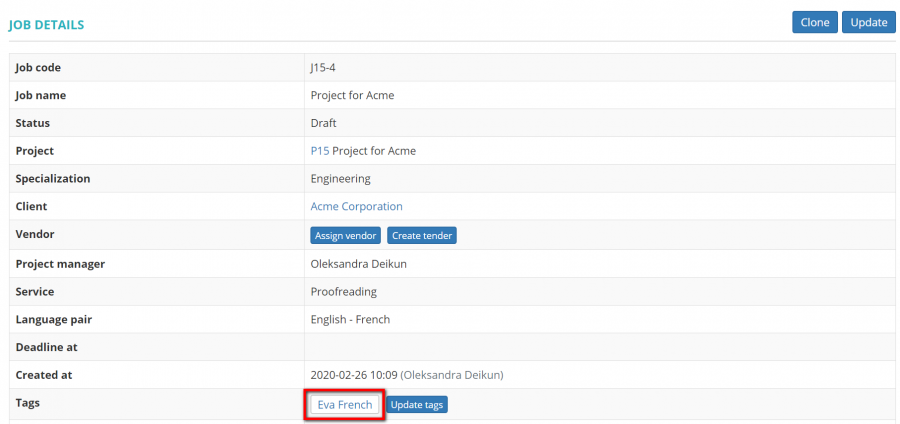Viewport: 900px width, 424px height.
Task: Click Assign vendor in the Vendor row
Action: tap(345, 236)
